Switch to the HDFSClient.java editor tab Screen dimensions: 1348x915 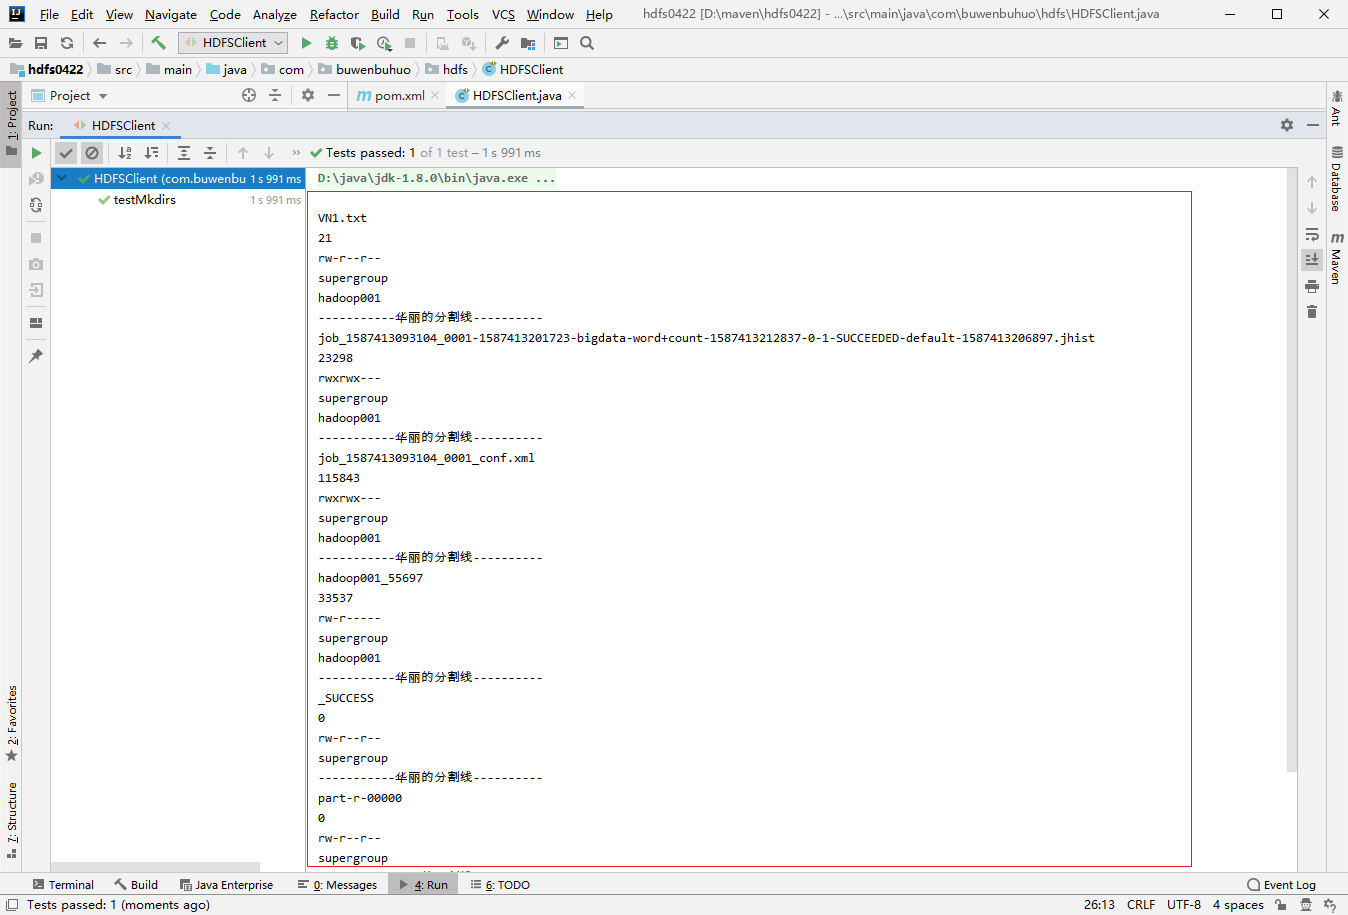coord(516,96)
